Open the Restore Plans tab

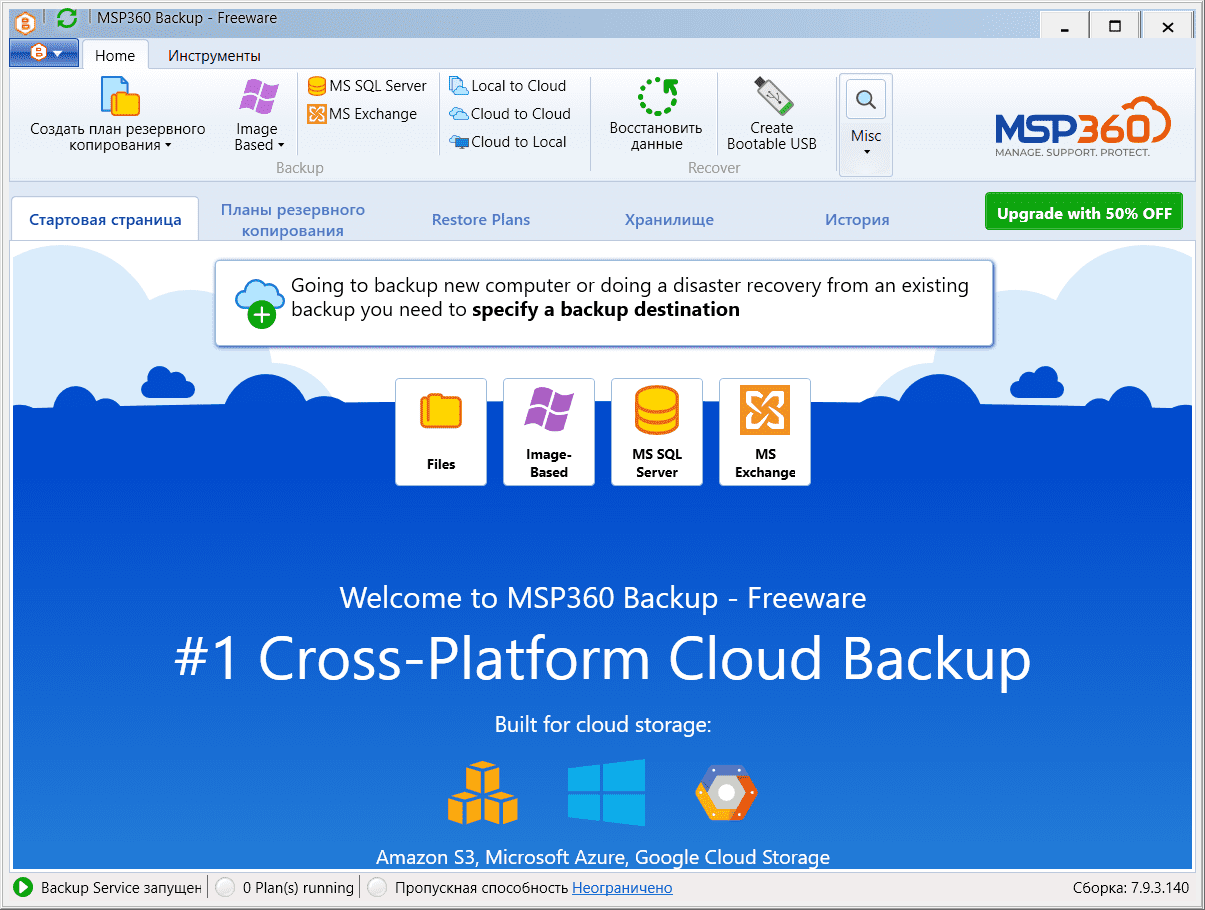[x=481, y=220]
